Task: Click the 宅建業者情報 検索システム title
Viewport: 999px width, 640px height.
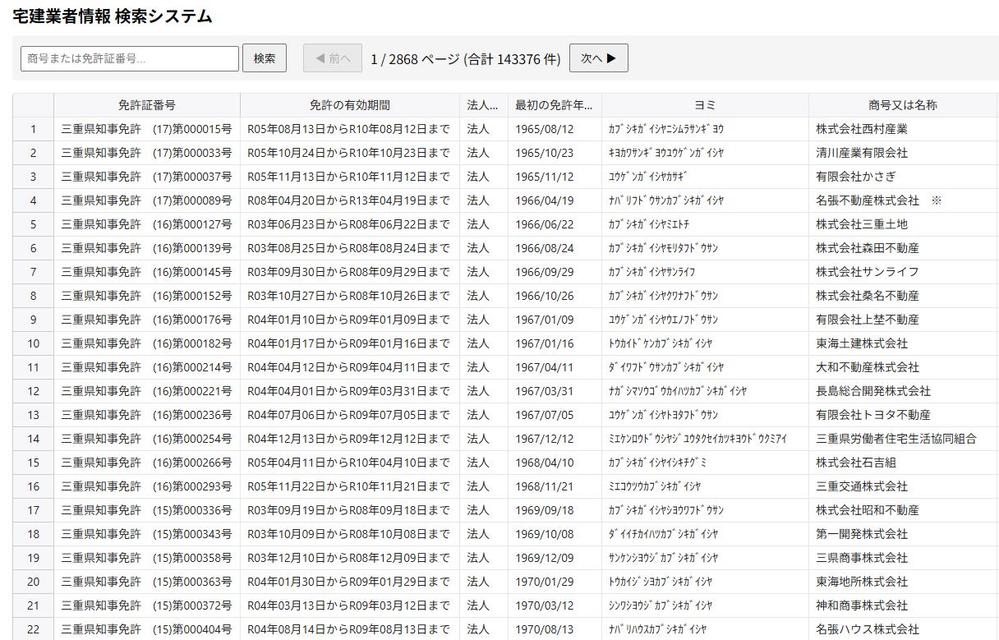Action: coord(112,17)
